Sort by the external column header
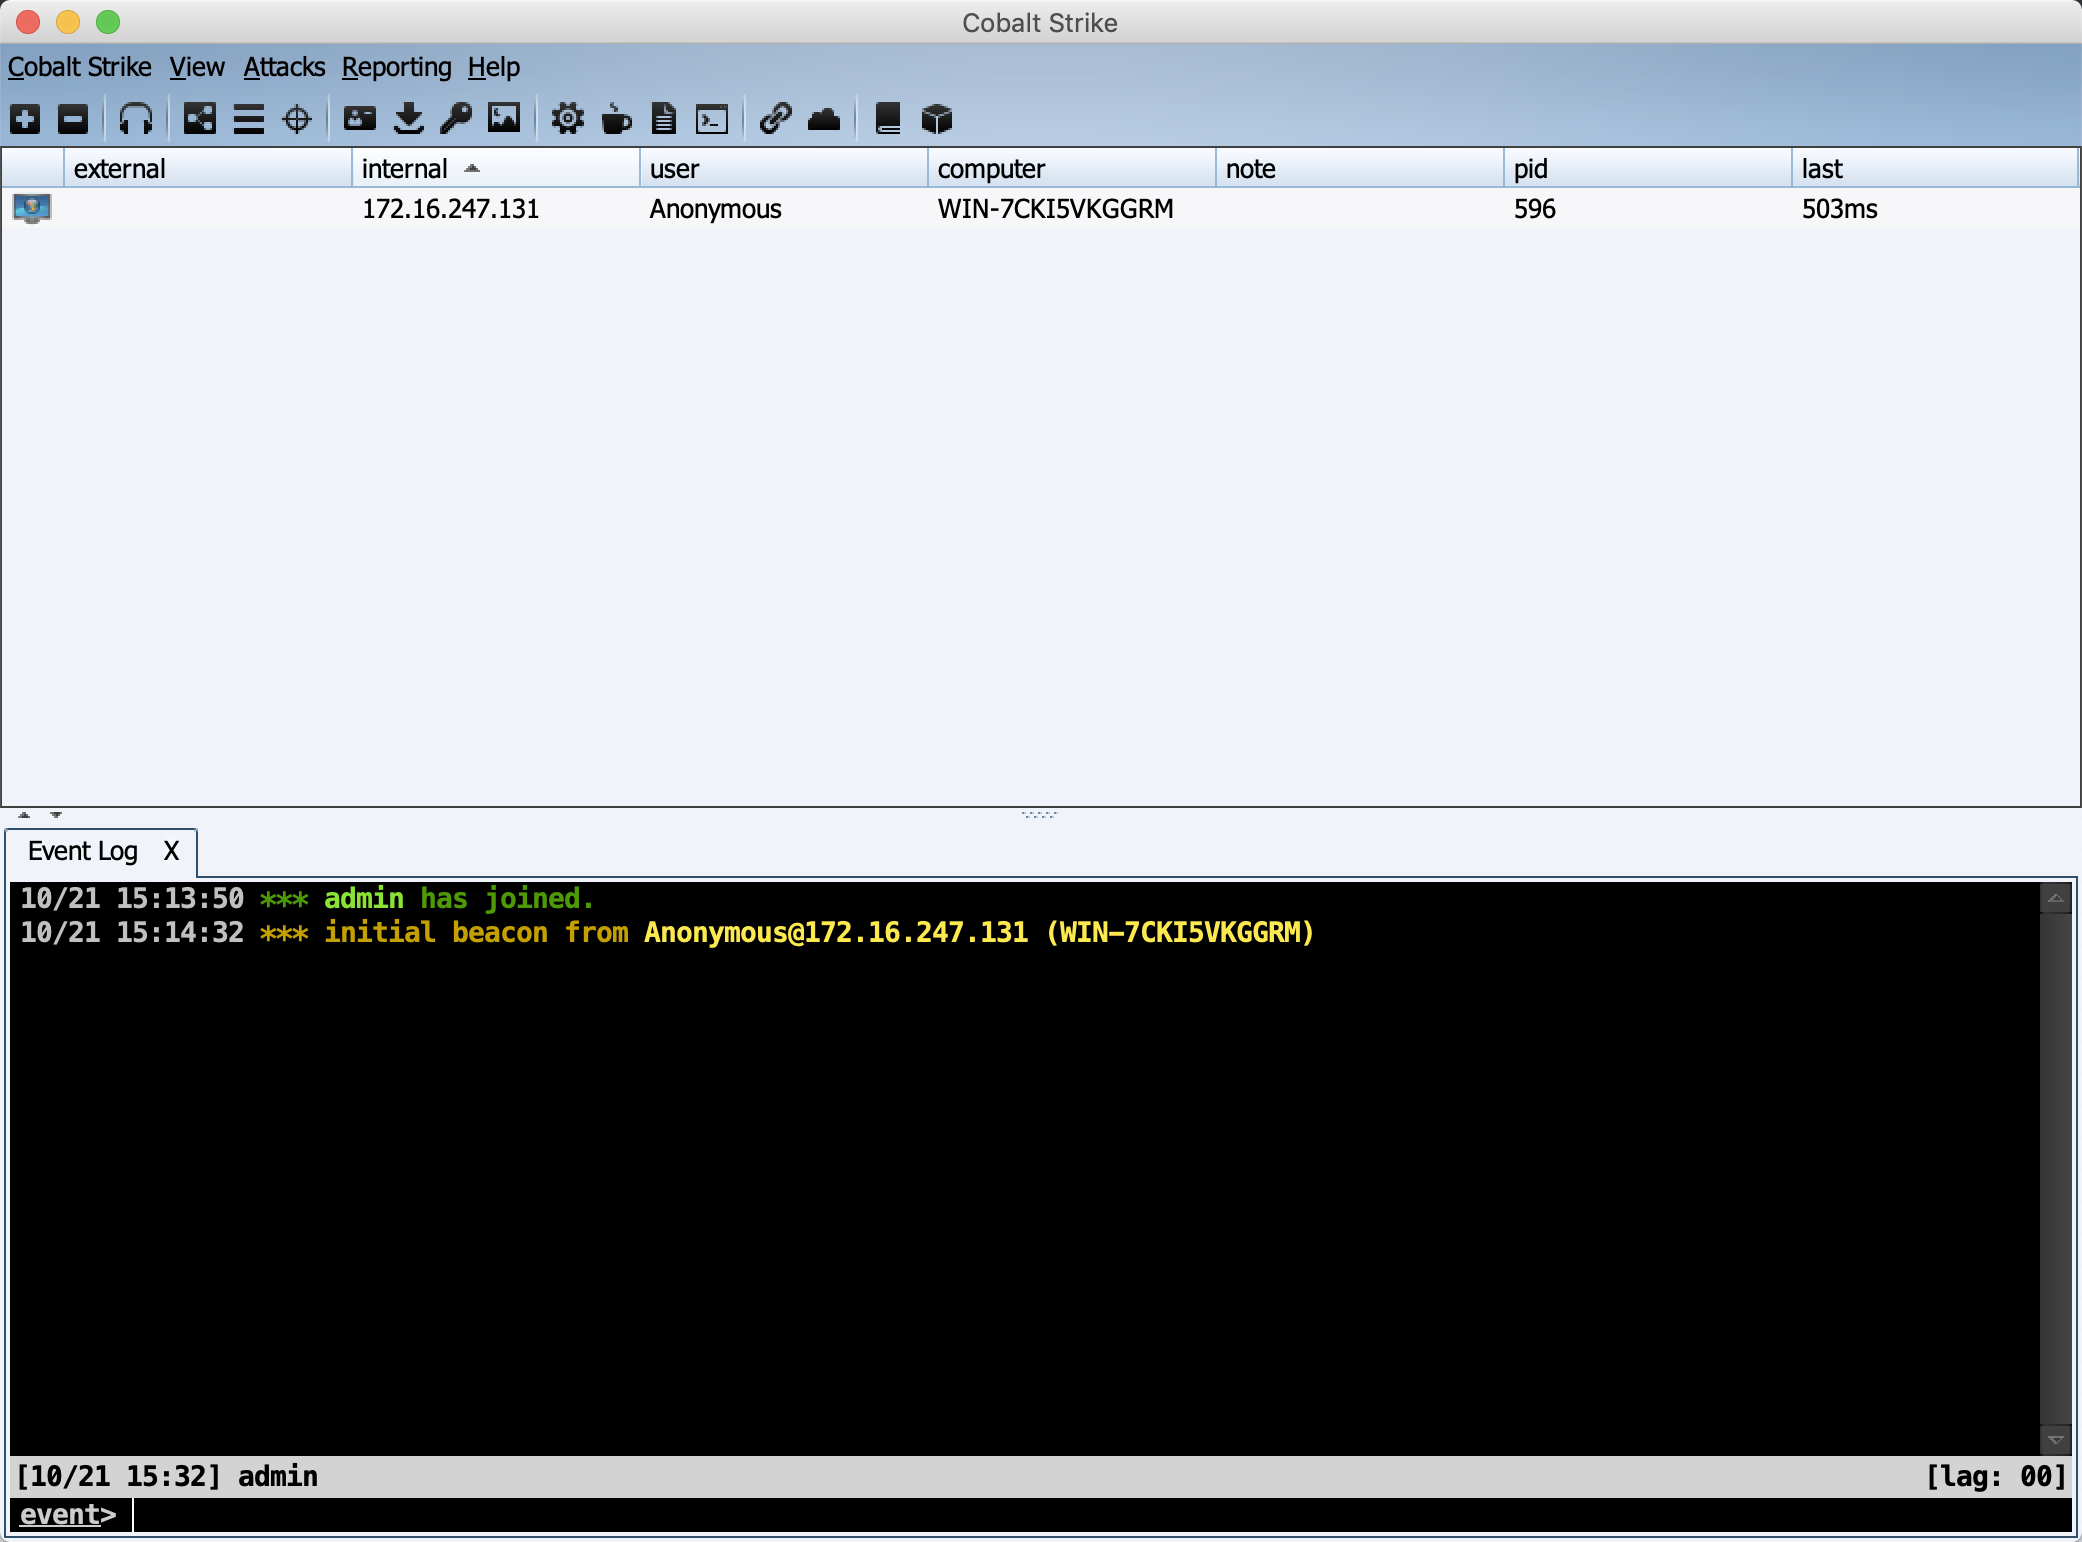Screen dimensions: 2082x1542 click(208, 169)
